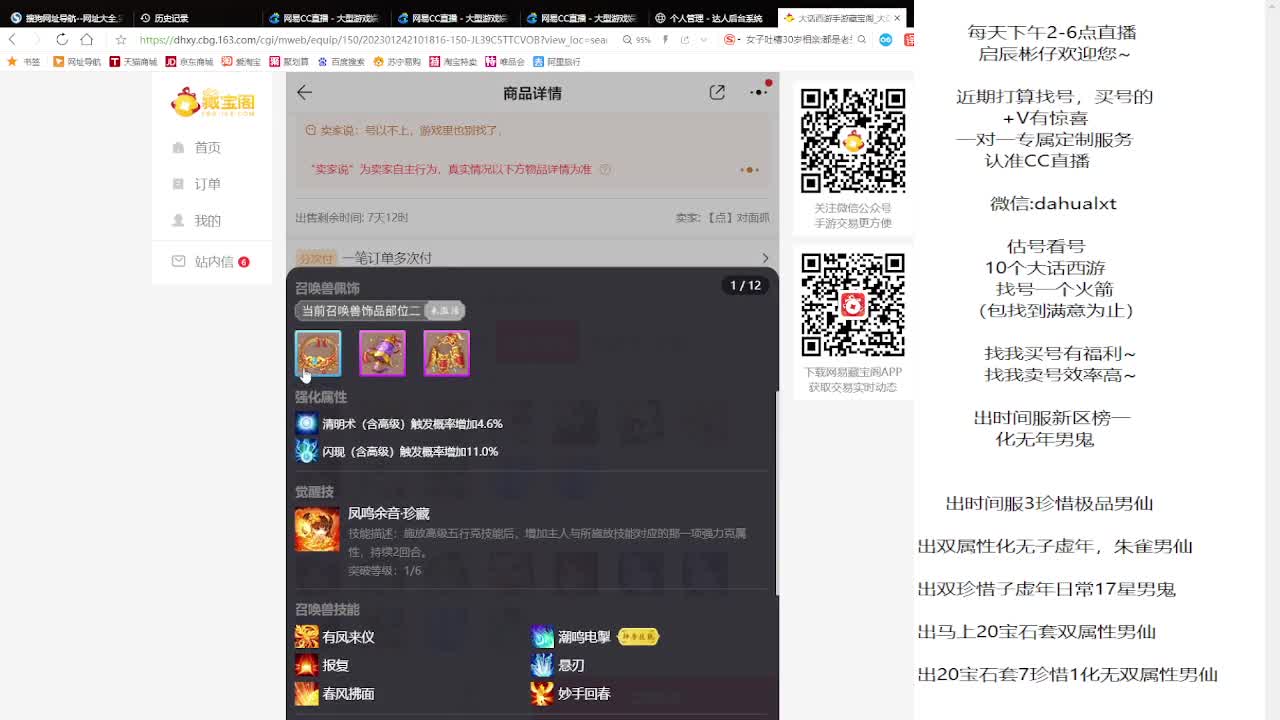Open the 天猫商城 bookmark
1280x720 pixels.
[133, 62]
